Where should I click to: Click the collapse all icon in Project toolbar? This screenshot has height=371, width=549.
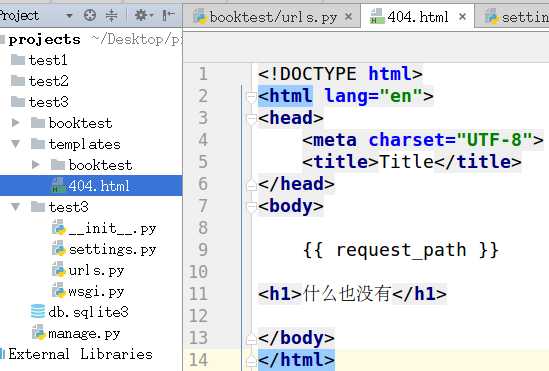pyautogui.click(x=111, y=15)
